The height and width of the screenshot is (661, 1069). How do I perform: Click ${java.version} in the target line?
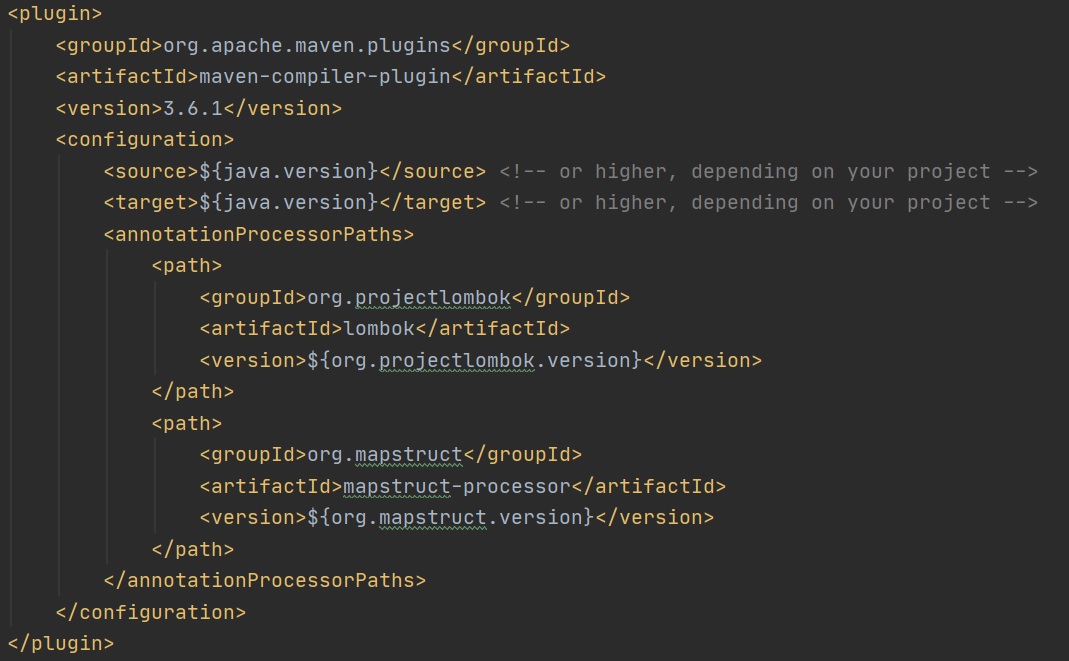click(288, 202)
